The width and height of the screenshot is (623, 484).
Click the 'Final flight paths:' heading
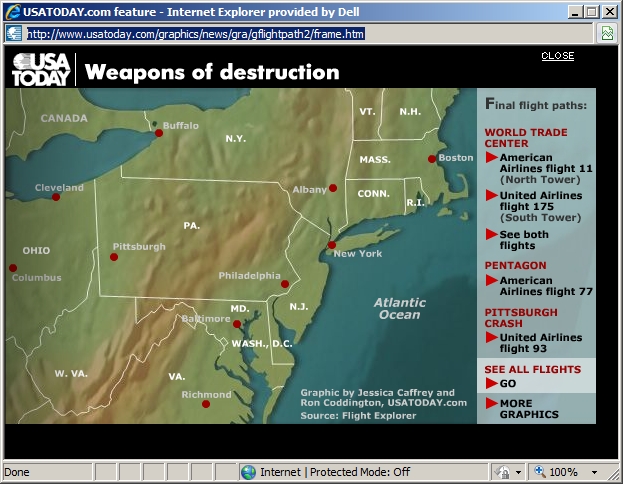[x=536, y=105]
